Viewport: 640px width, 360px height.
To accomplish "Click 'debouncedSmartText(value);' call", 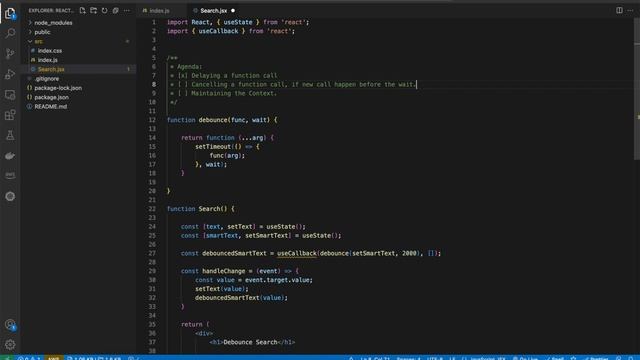I will tap(241, 298).
